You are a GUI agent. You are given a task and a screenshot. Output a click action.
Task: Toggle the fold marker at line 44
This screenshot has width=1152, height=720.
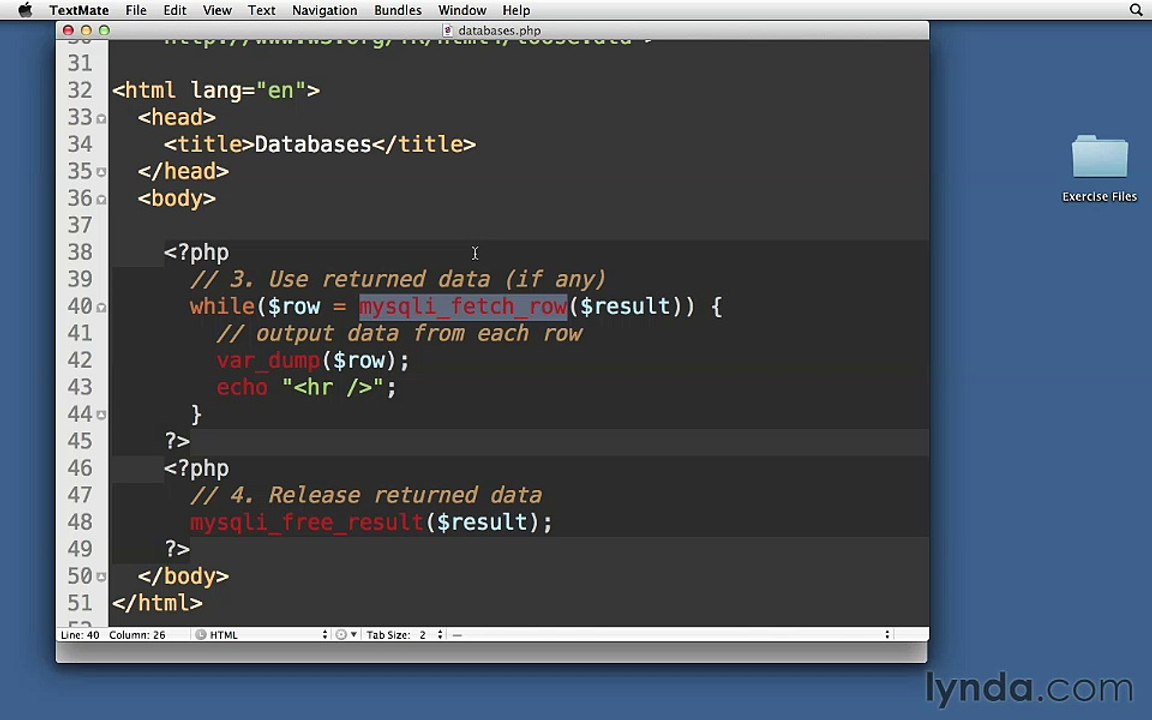tap(101, 415)
